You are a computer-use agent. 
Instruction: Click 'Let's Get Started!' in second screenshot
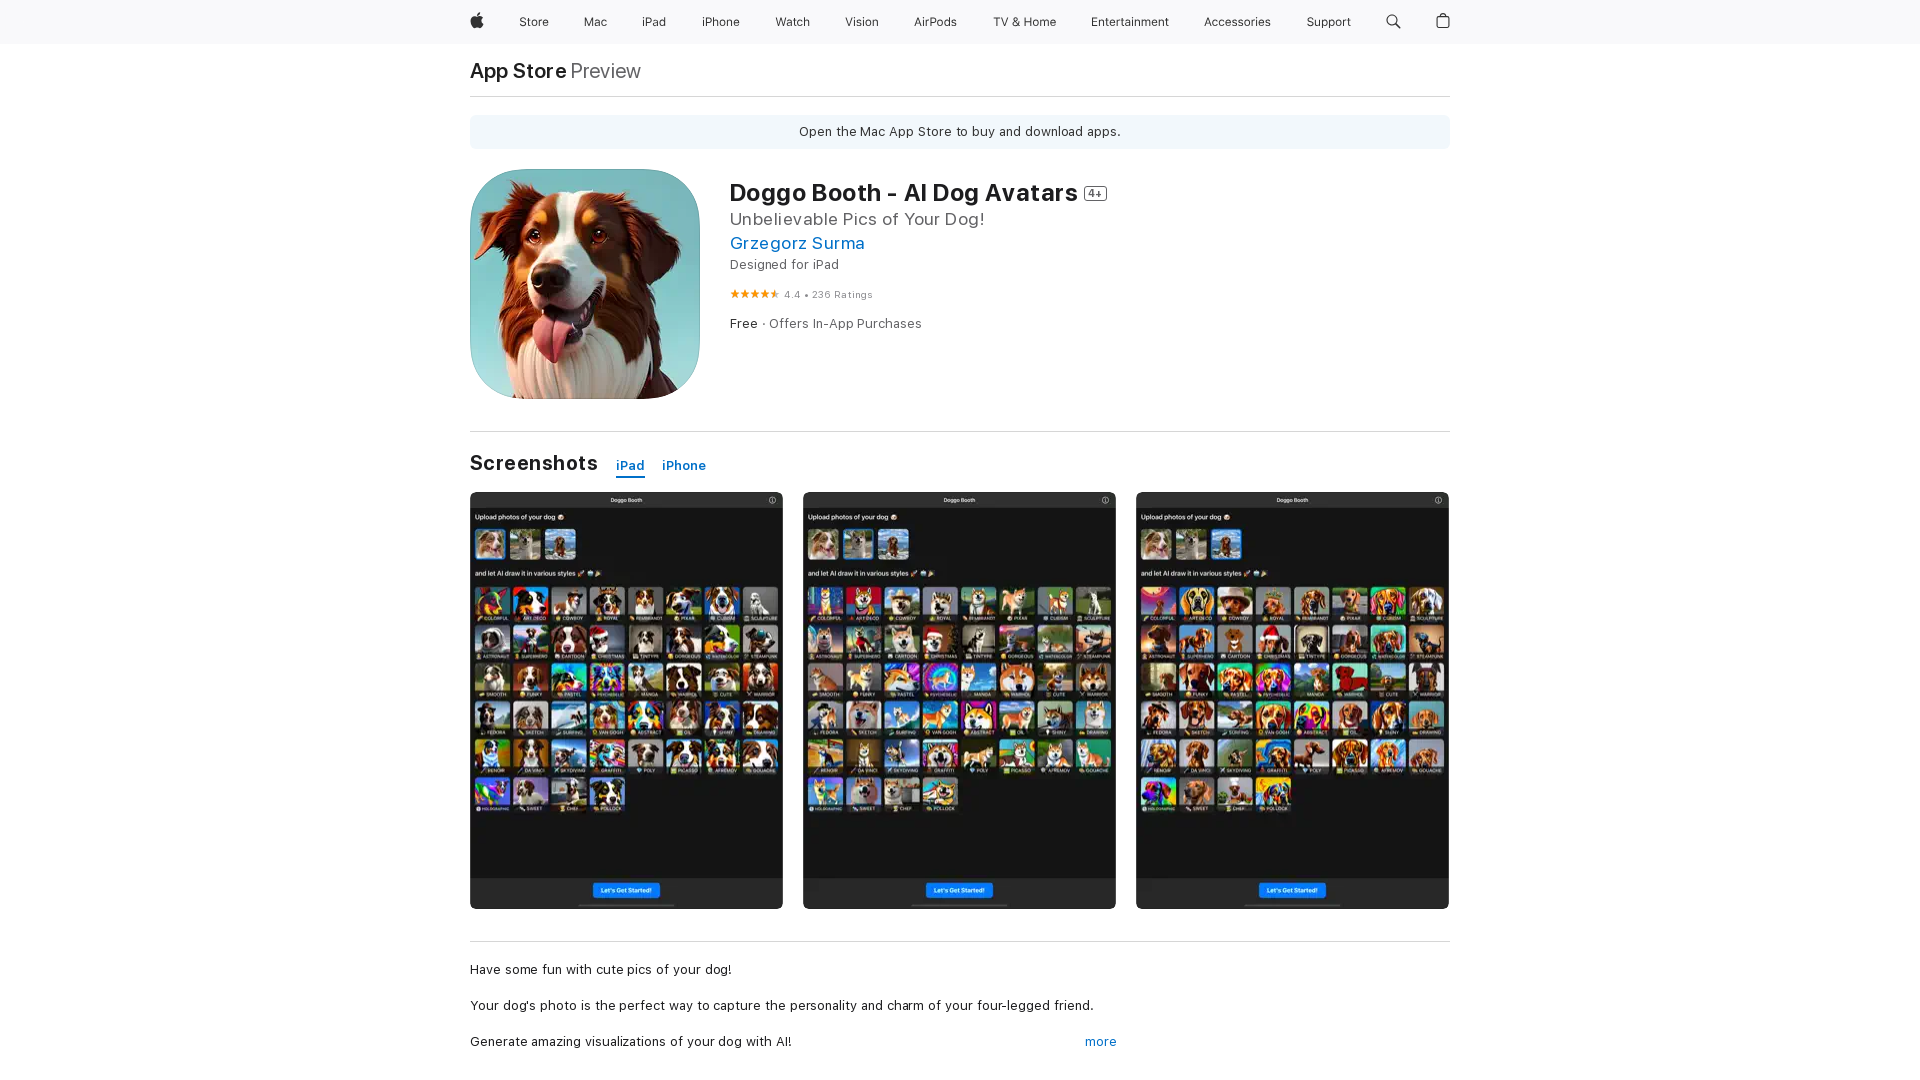click(x=959, y=890)
